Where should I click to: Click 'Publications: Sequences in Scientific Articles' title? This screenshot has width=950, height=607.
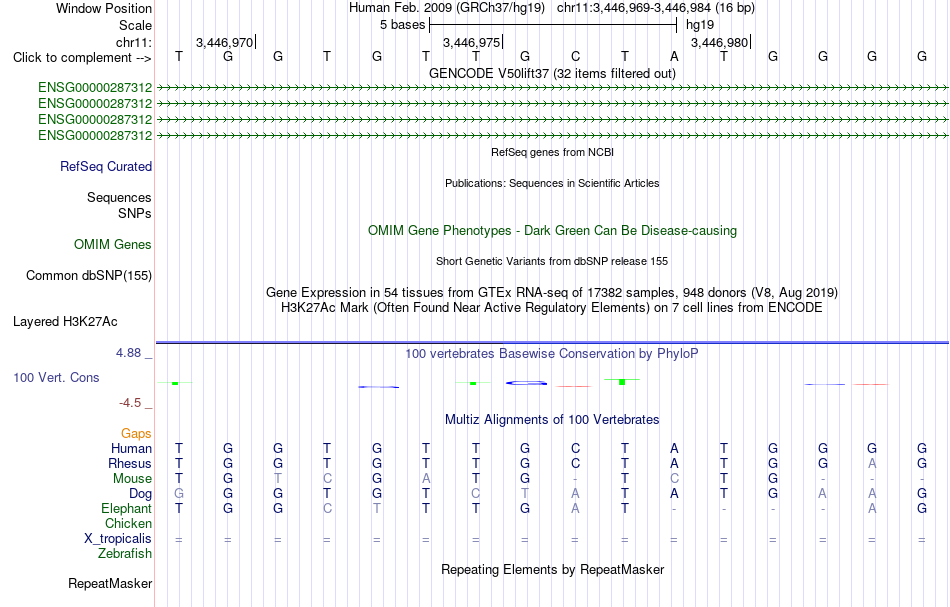553,183
